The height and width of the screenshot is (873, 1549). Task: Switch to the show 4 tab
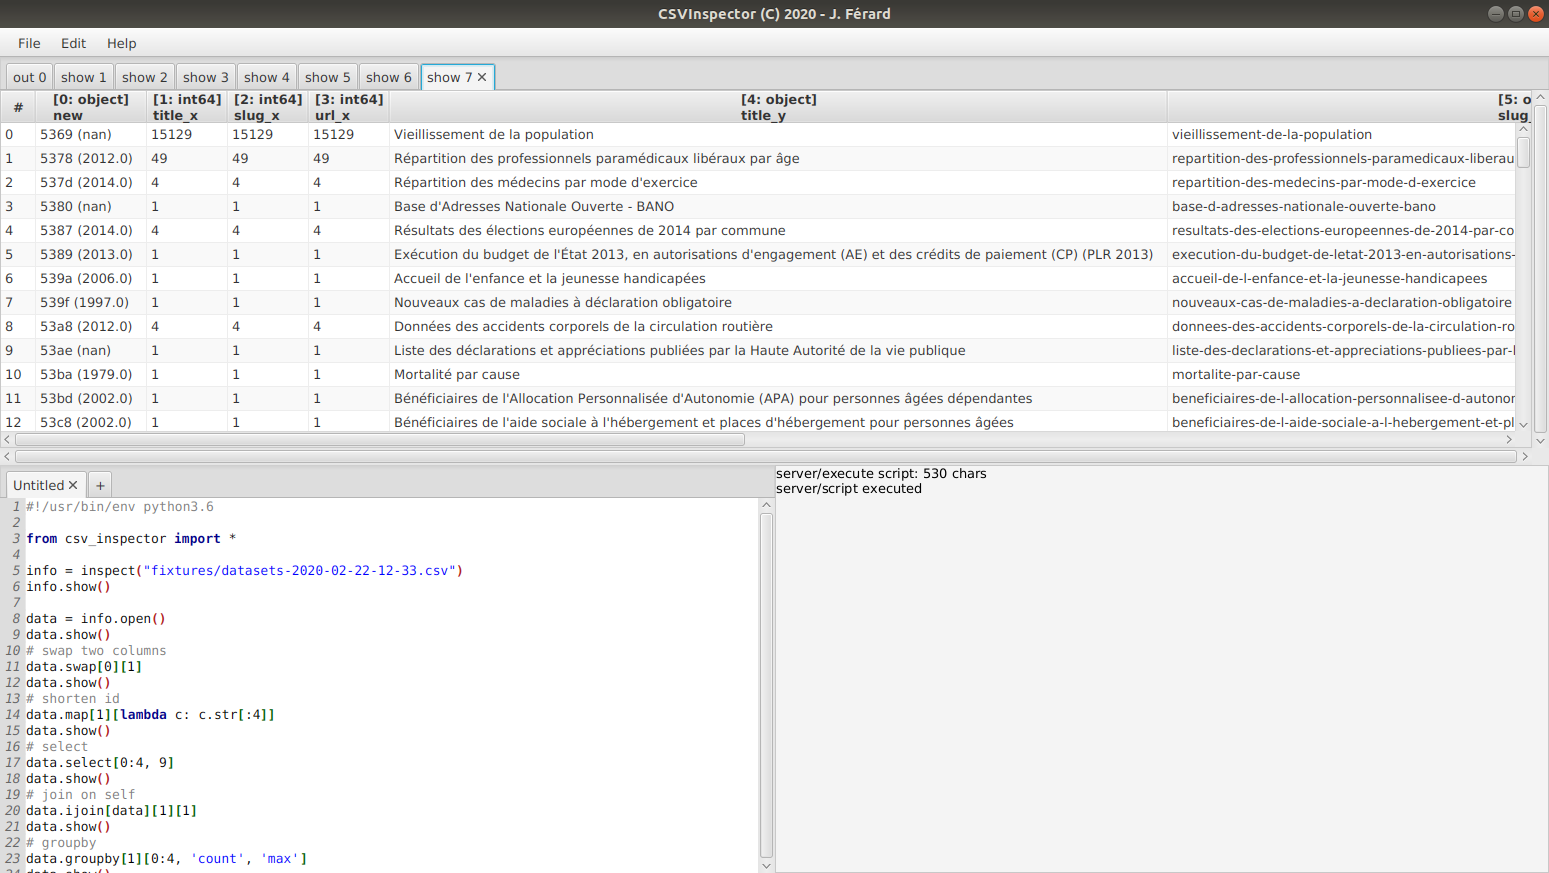coord(266,77)
